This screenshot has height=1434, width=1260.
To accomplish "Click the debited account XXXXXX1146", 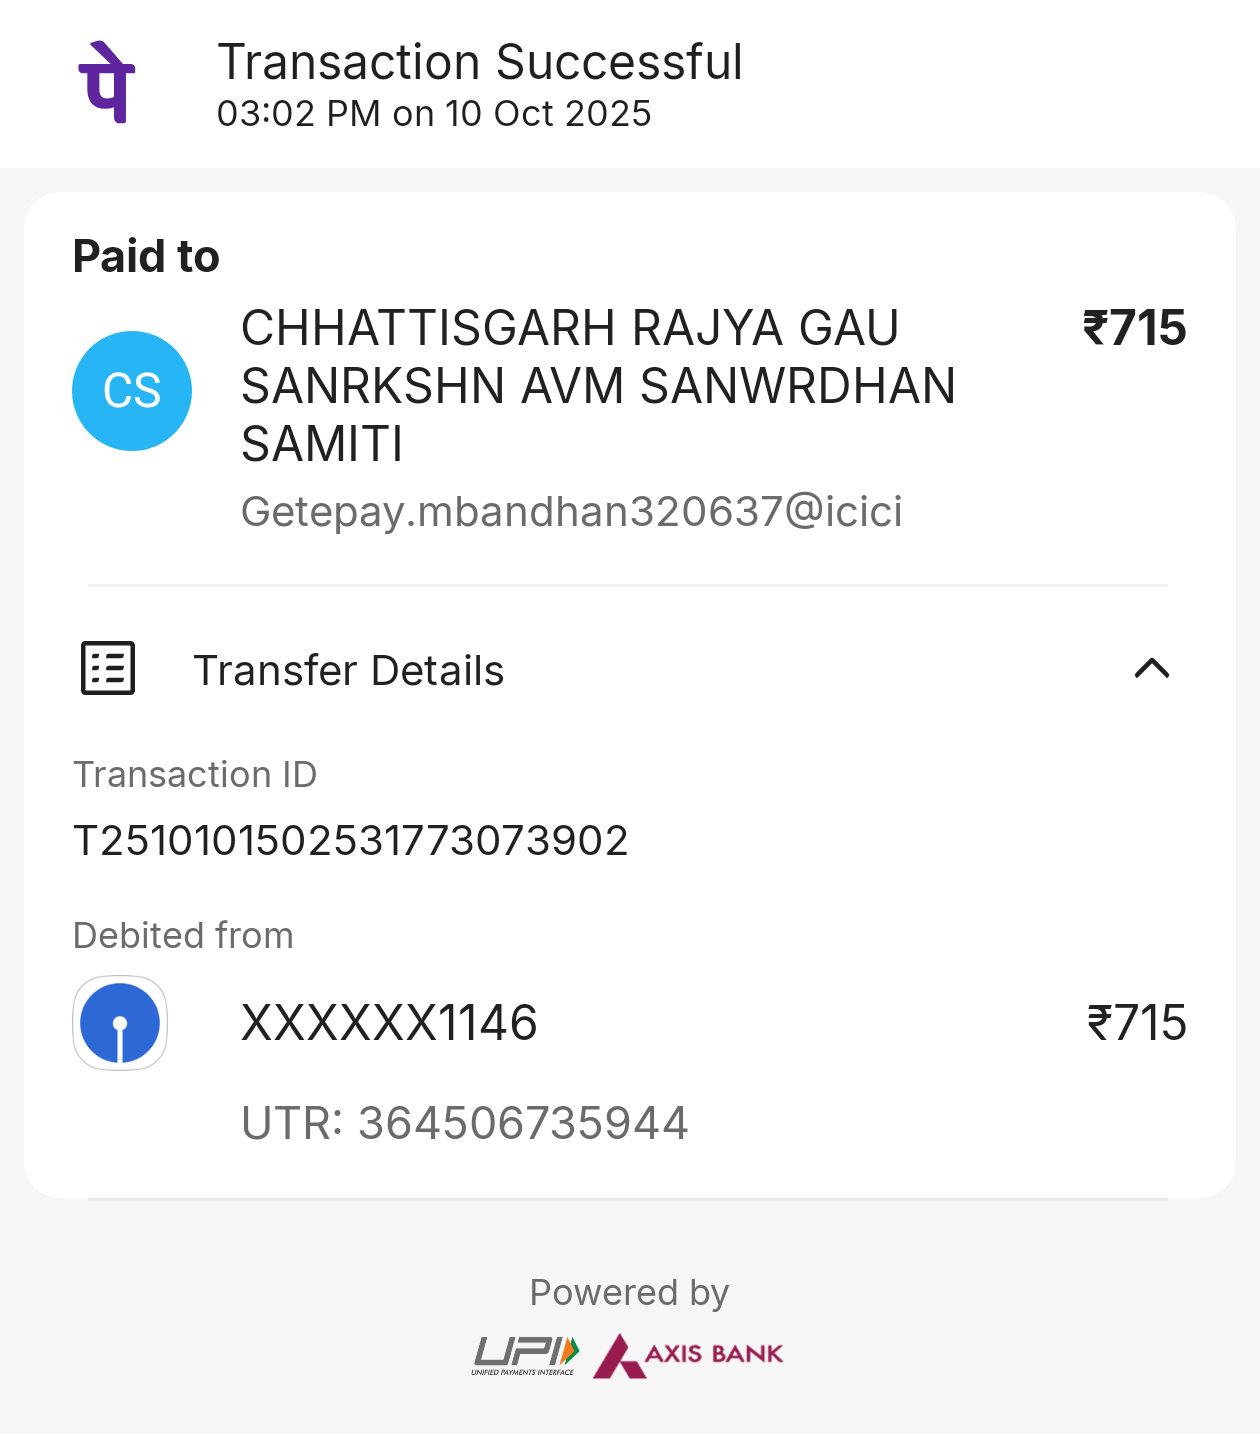I will tap(389, 1023).
